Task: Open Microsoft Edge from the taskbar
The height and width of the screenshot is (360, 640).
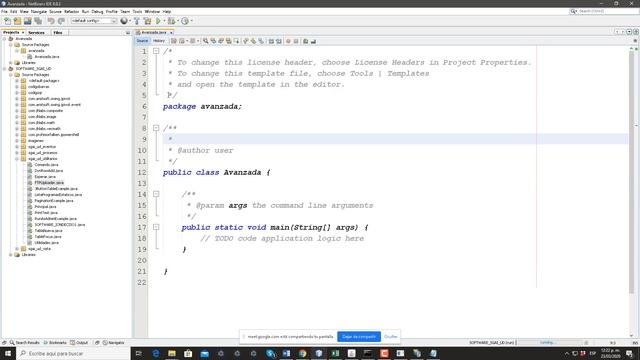Action: [156, 353]
